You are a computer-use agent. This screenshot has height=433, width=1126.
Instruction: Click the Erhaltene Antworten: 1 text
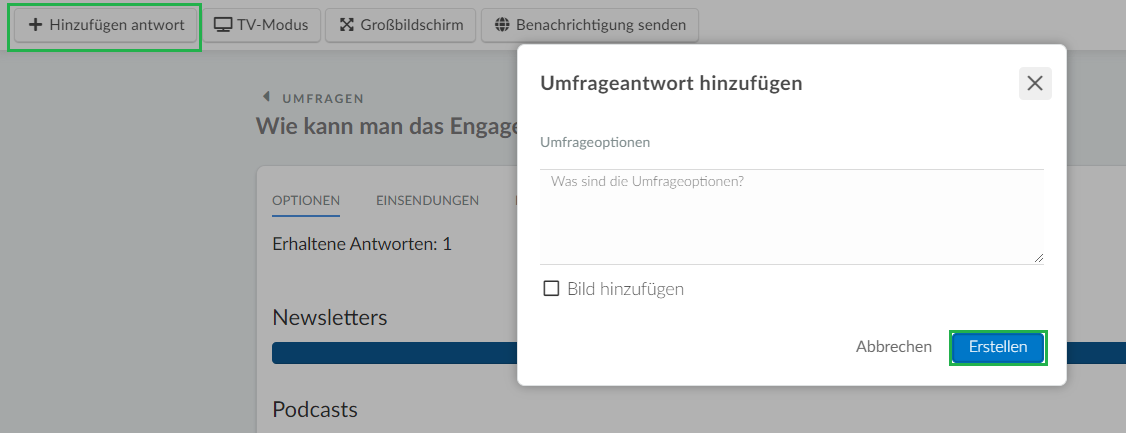(x=362, y=244)
